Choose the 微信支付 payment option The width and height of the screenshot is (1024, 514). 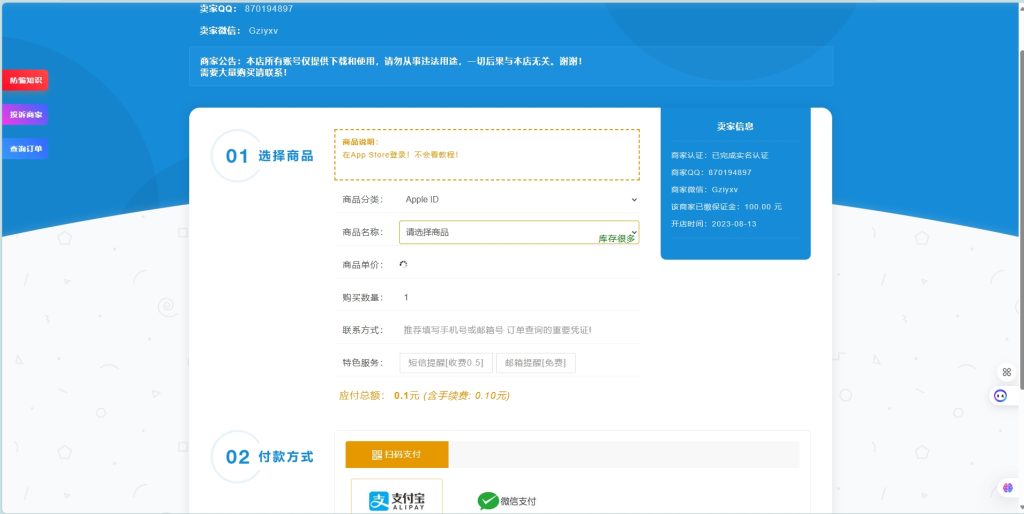tap(507, 501)
